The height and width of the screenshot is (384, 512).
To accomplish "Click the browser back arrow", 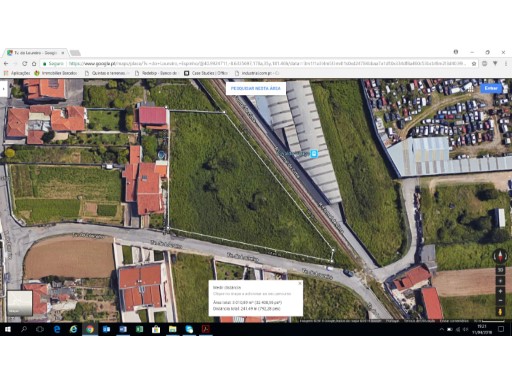I will tap(6, 63).
